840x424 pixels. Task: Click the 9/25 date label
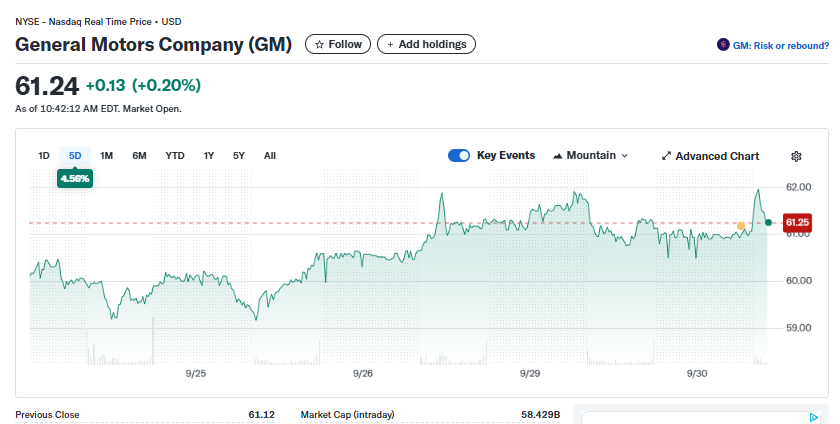tap(196, 374)
